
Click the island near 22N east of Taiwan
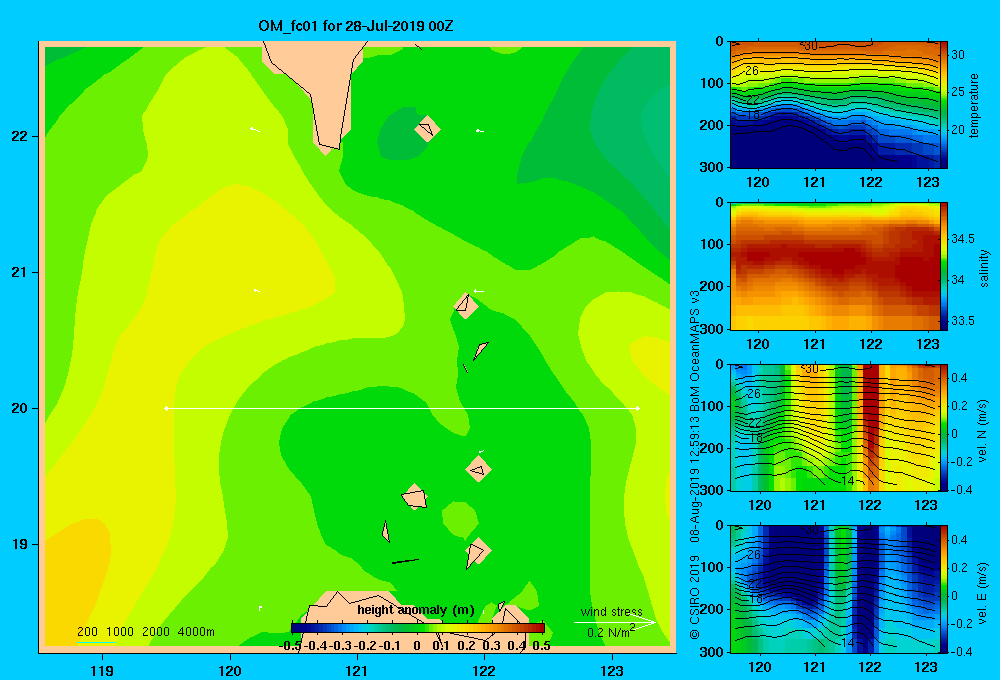tap(427, 128)
